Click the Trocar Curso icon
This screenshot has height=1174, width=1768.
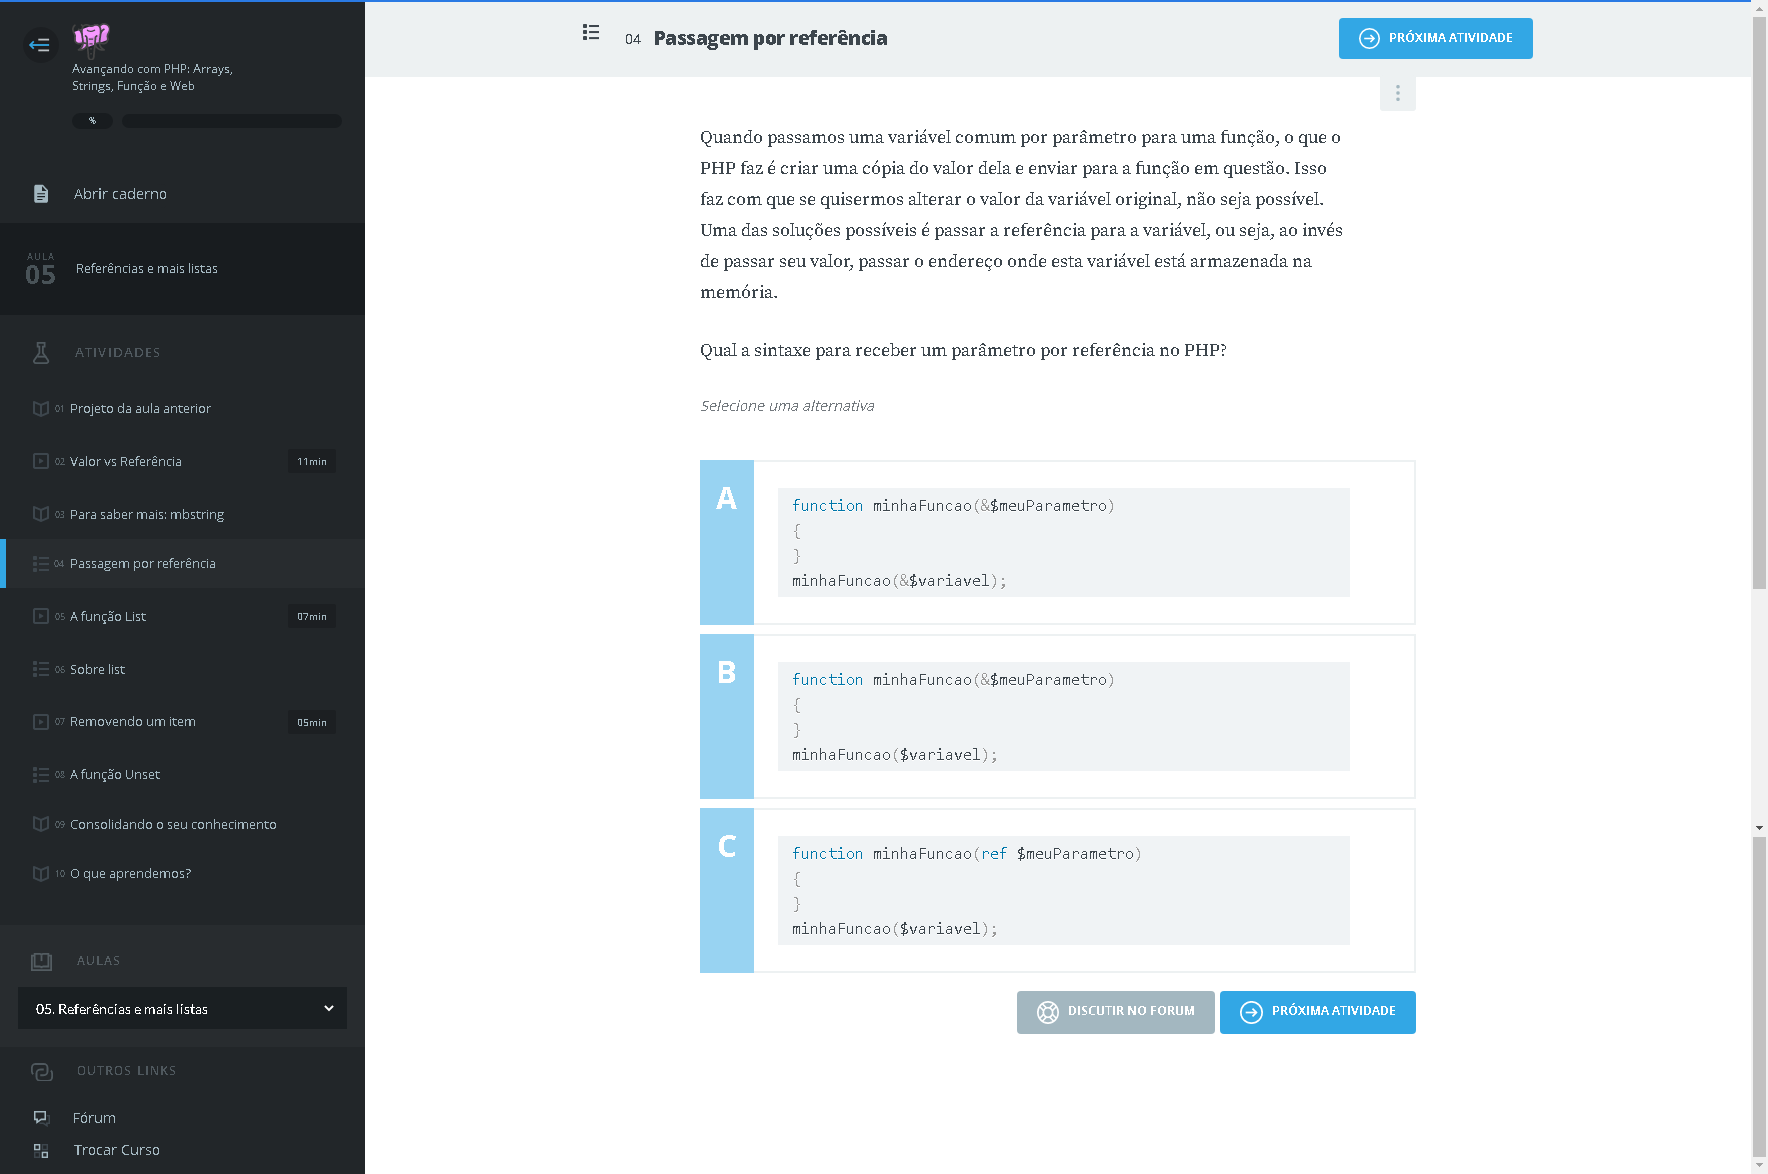coord(41,1150)
